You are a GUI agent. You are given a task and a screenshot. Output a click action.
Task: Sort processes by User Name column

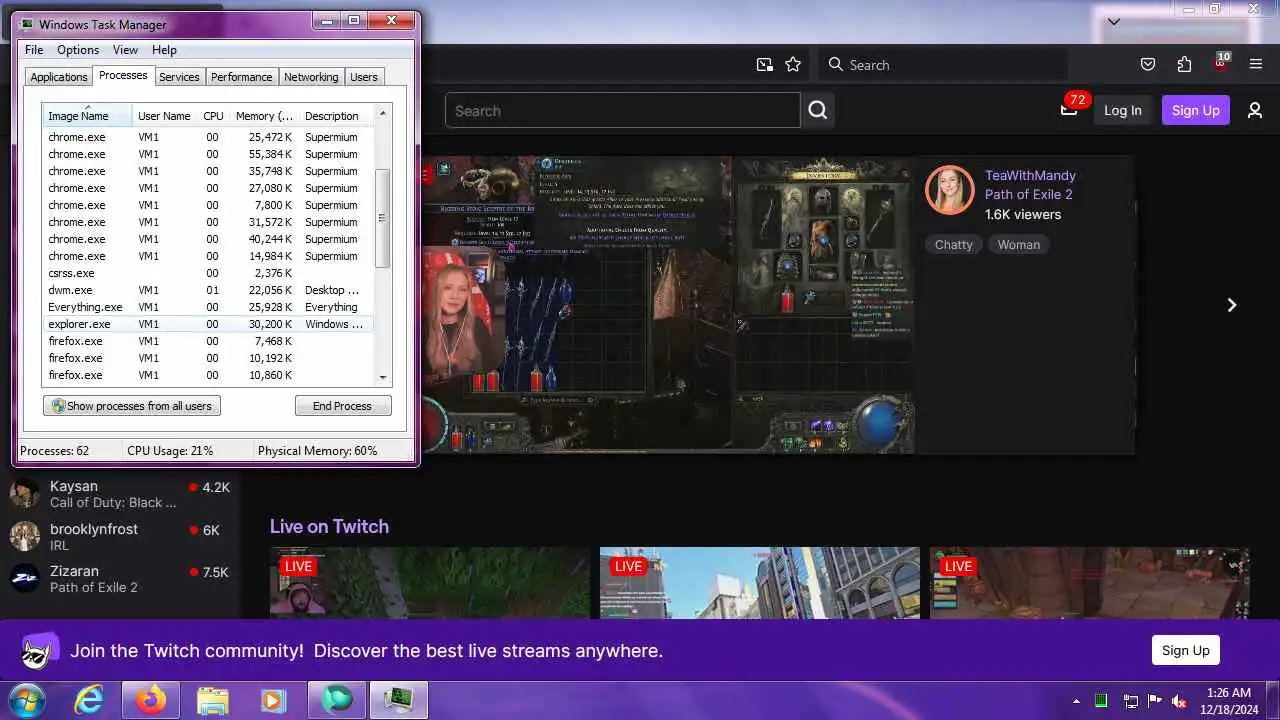(164, 116)
